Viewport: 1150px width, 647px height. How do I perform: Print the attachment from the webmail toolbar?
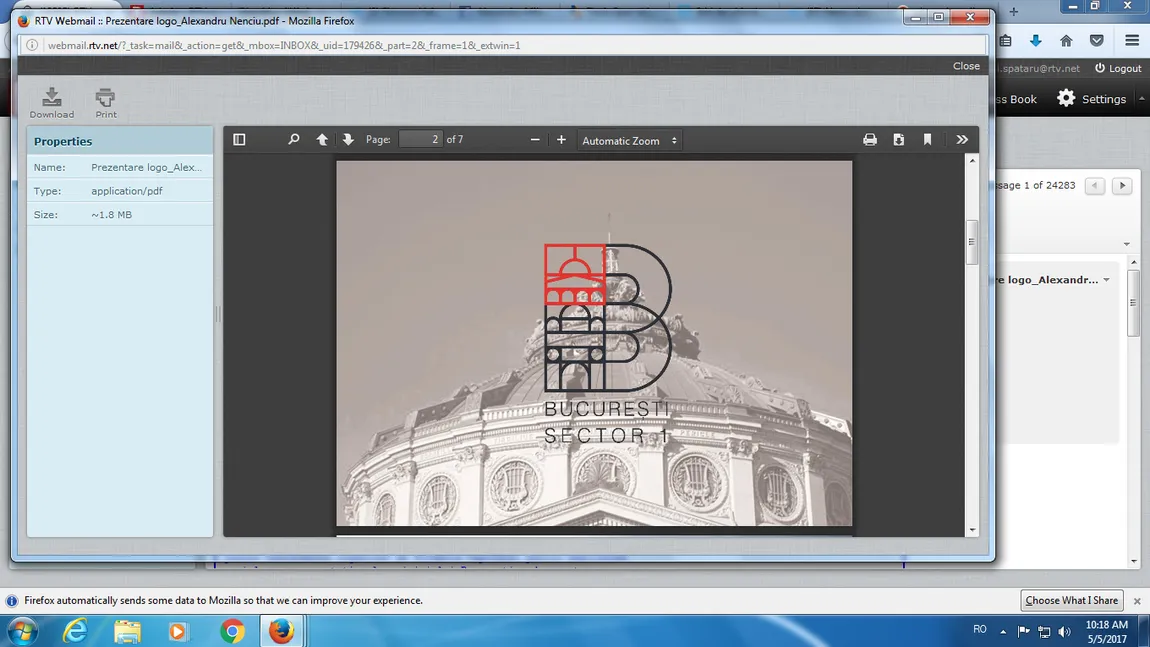coord(106,103)
